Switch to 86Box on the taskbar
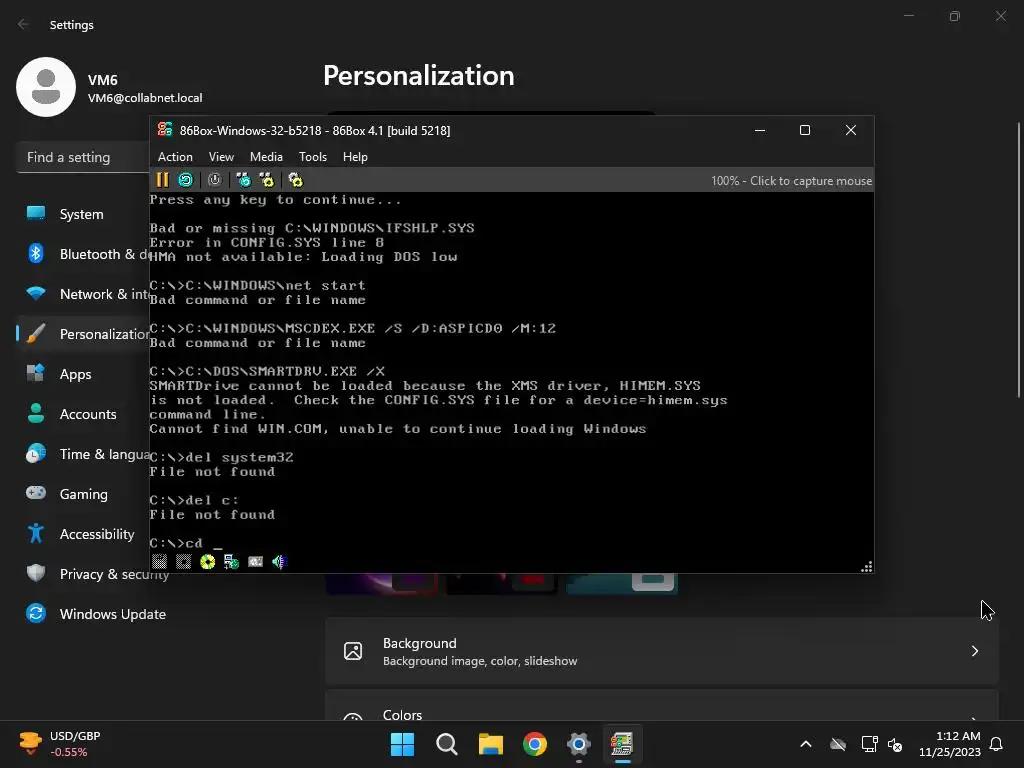Image resolution: width=1024 pixels, height=768 pixels. (622, 744)
